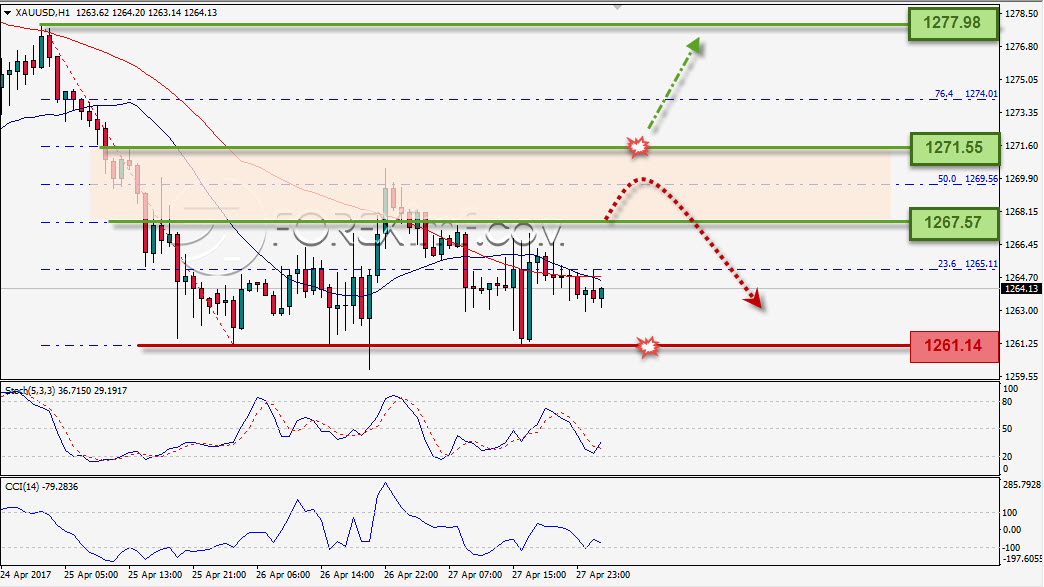
Task: Click time axis label 26 Apr 06:00
Action: click(283, 574)
